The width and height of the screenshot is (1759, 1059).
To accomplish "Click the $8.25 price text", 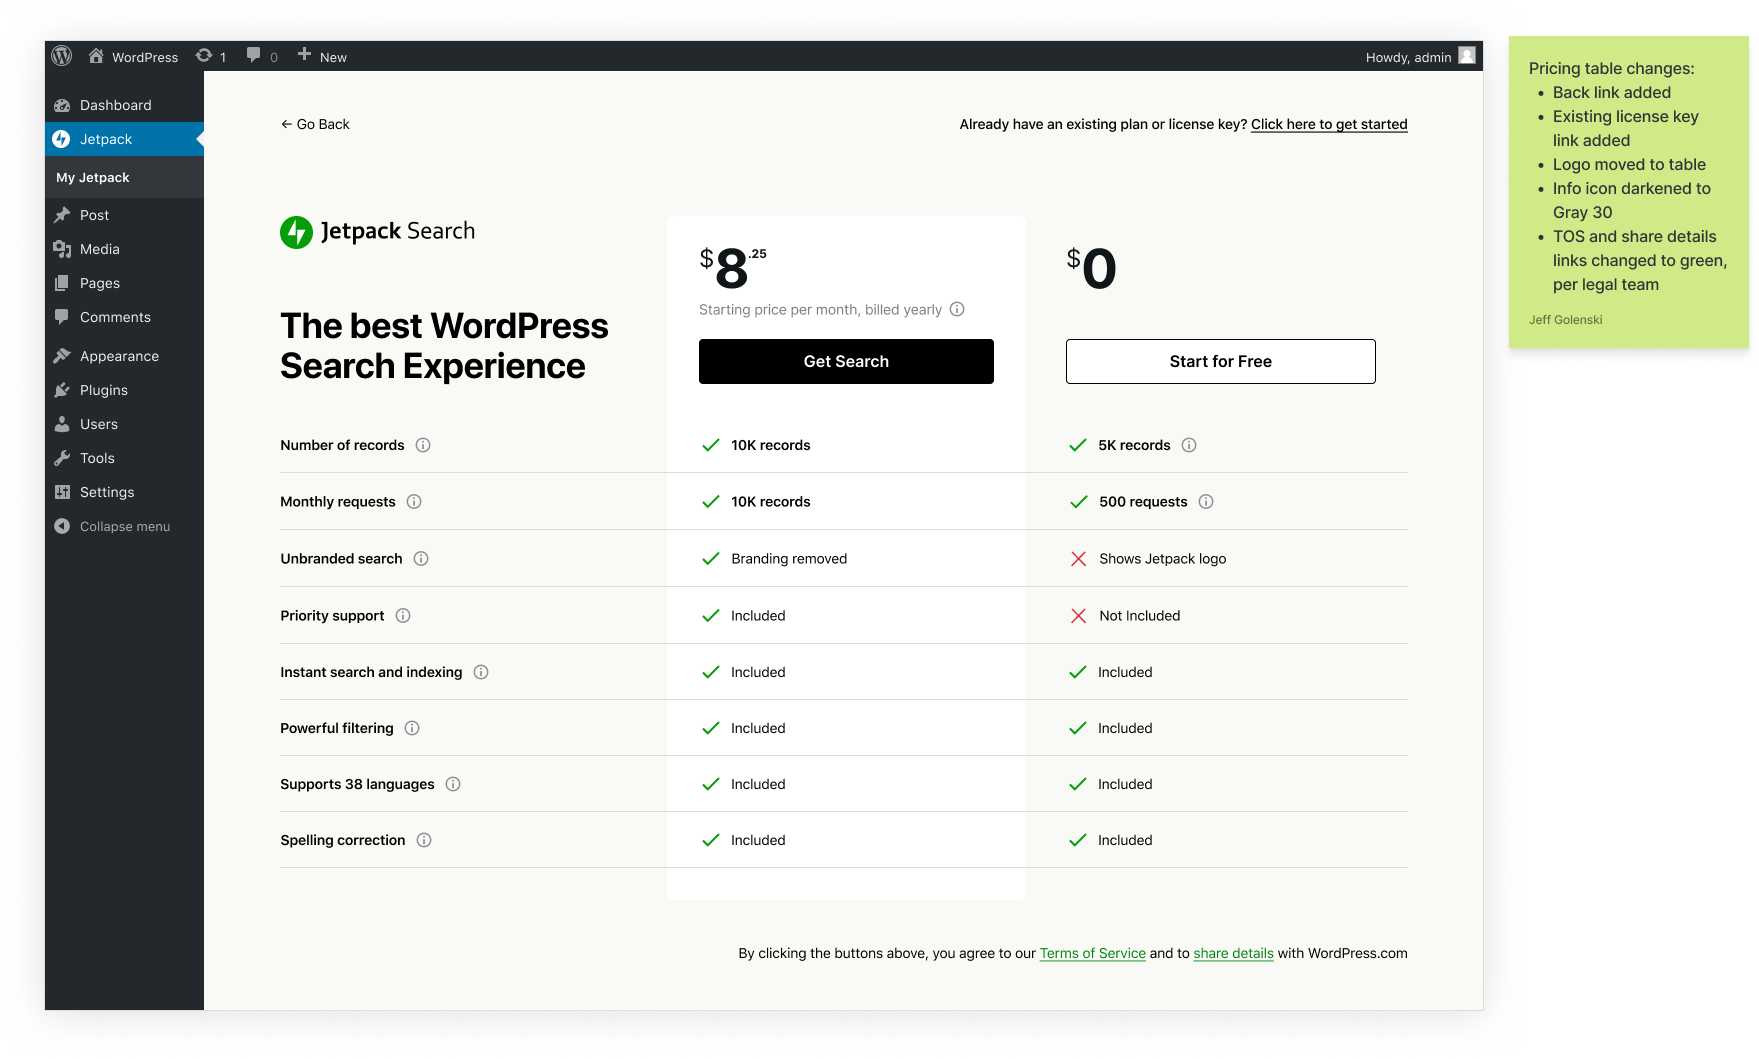I will point(733,268).
